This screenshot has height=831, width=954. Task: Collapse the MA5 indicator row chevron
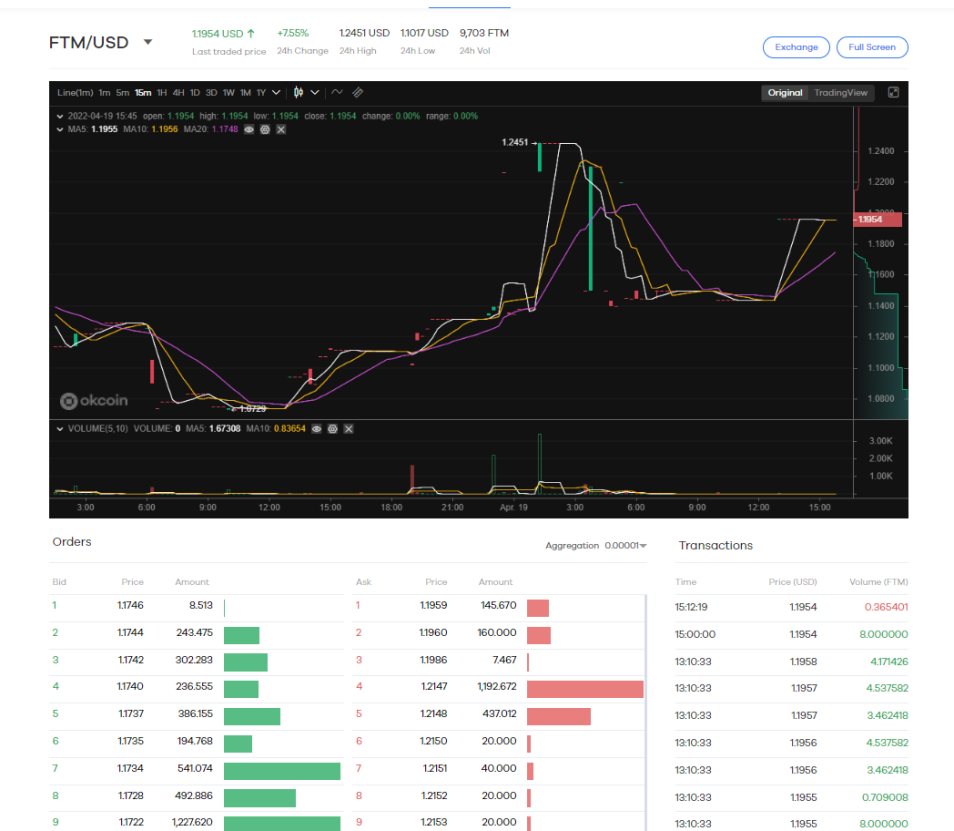60,130
